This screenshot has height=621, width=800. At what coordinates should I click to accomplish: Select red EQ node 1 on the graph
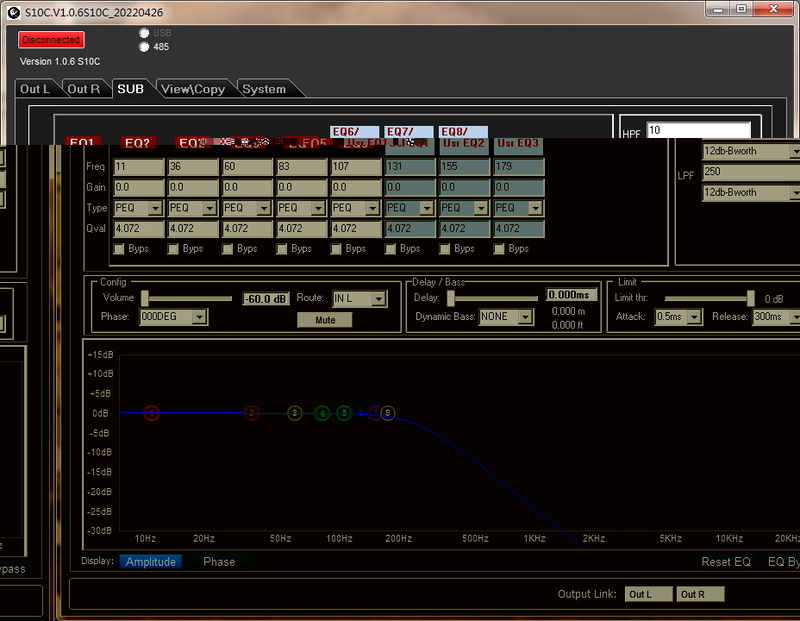coord(152,413)
